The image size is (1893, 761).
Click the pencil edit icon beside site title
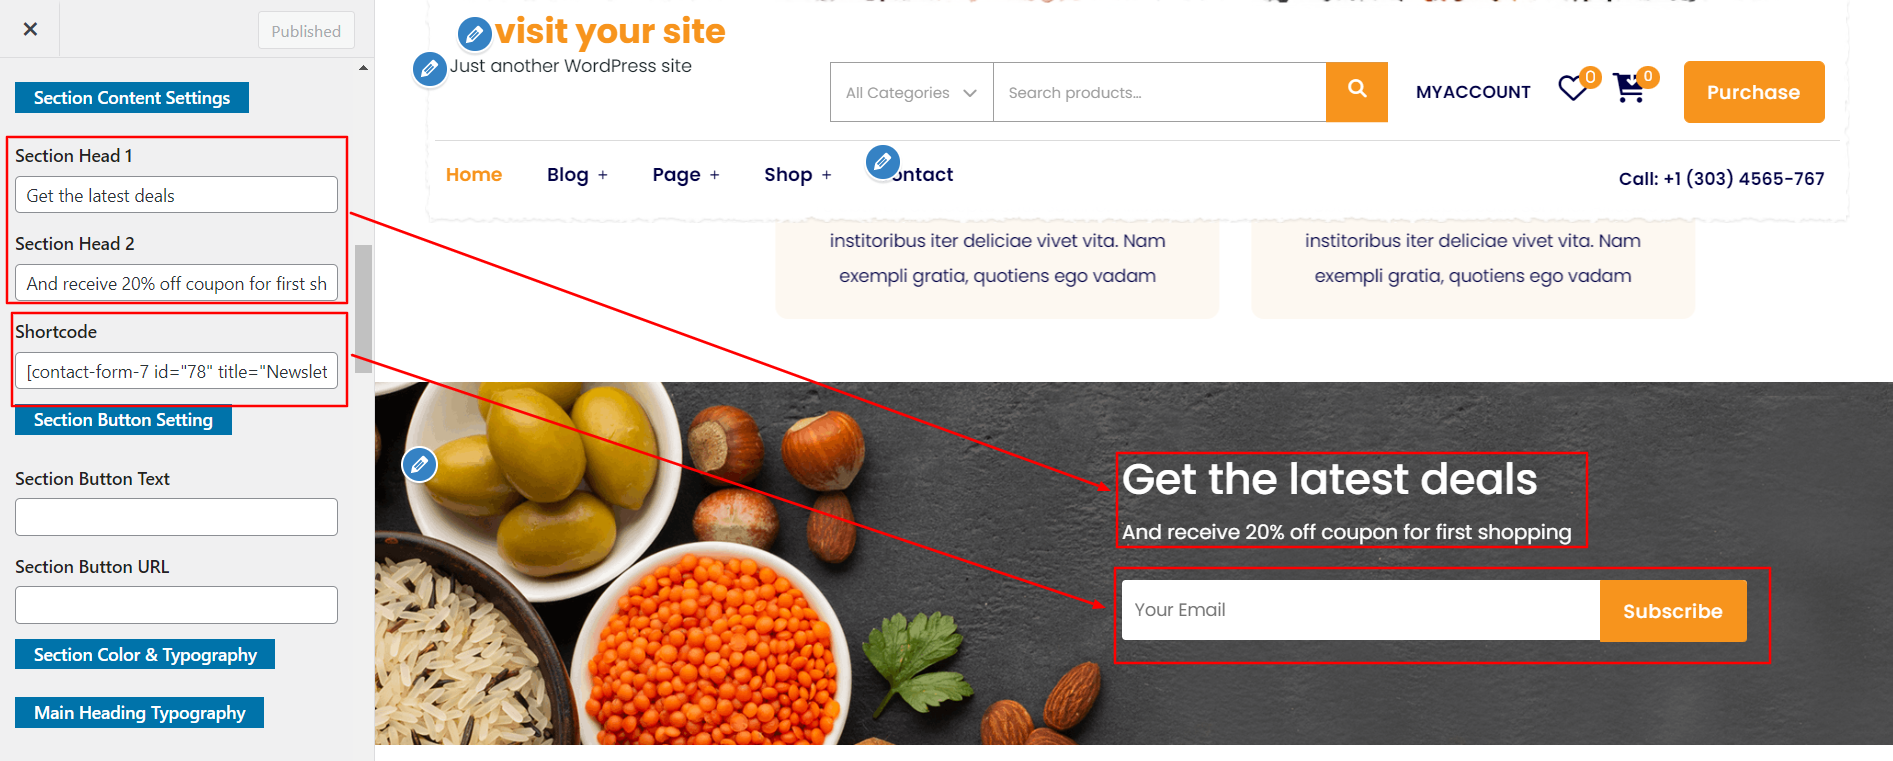[x=475, y=34]
